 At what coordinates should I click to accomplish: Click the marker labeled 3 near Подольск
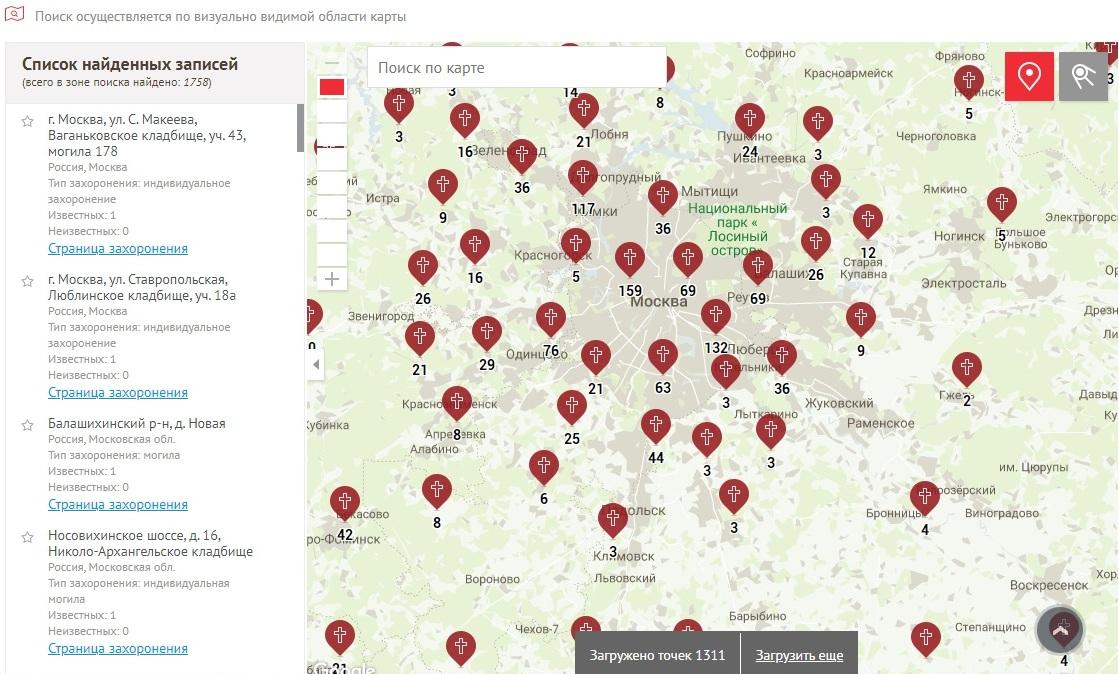click(x=613, y=521)
